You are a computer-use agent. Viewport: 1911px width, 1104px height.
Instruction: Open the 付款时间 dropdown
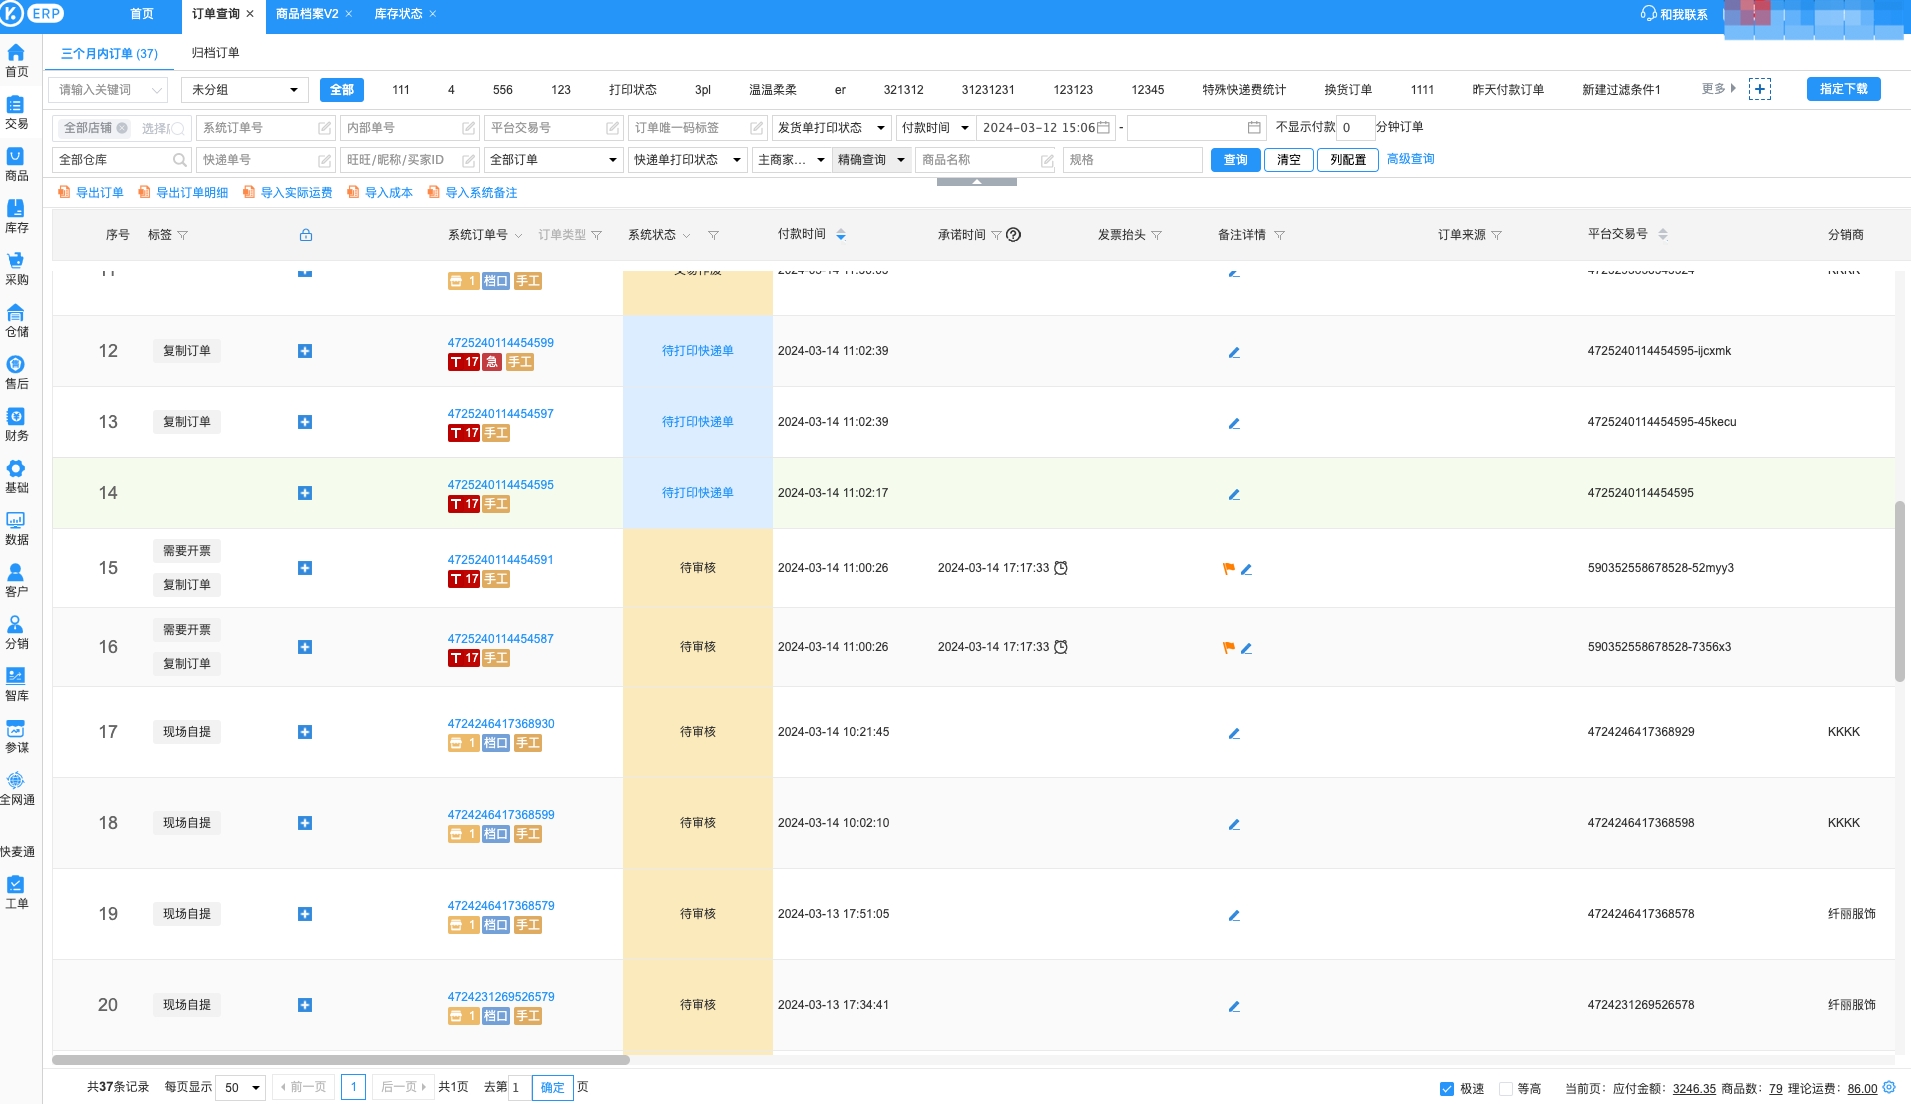pyautogui.click(x=936, y=128)
